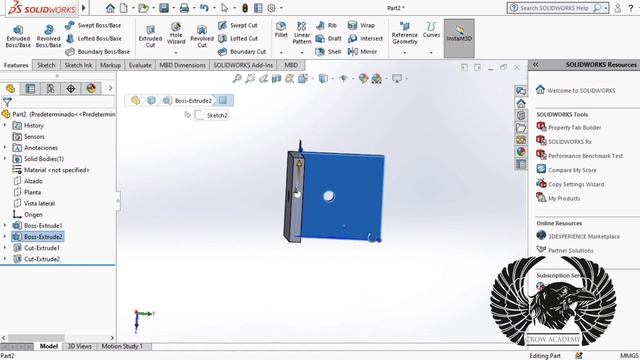Switch to the 3D Views bottom tab

coord(79,346)
